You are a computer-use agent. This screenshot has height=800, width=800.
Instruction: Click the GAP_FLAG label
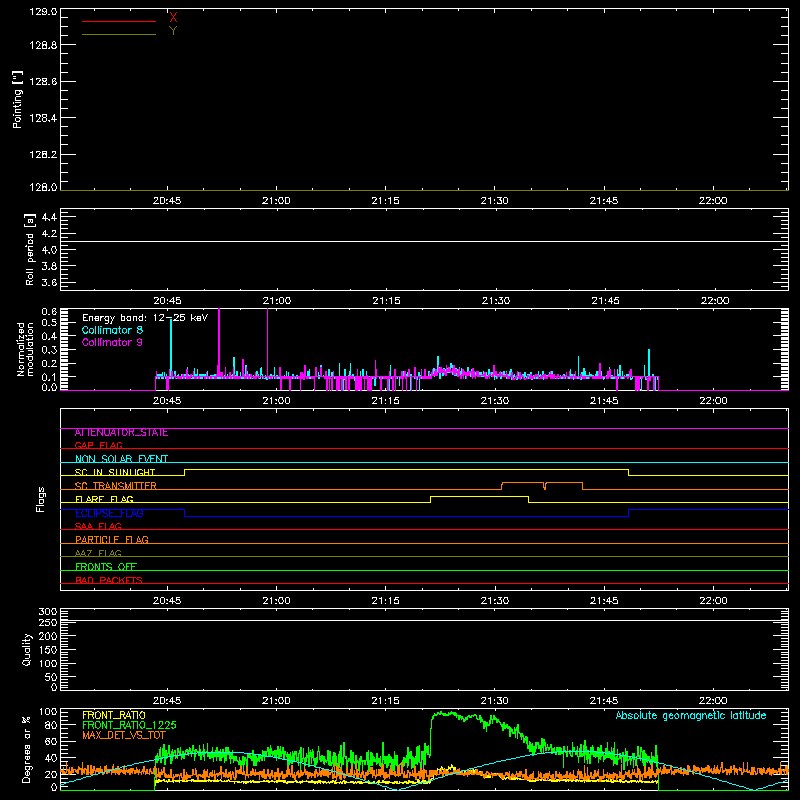pos(98,445)
